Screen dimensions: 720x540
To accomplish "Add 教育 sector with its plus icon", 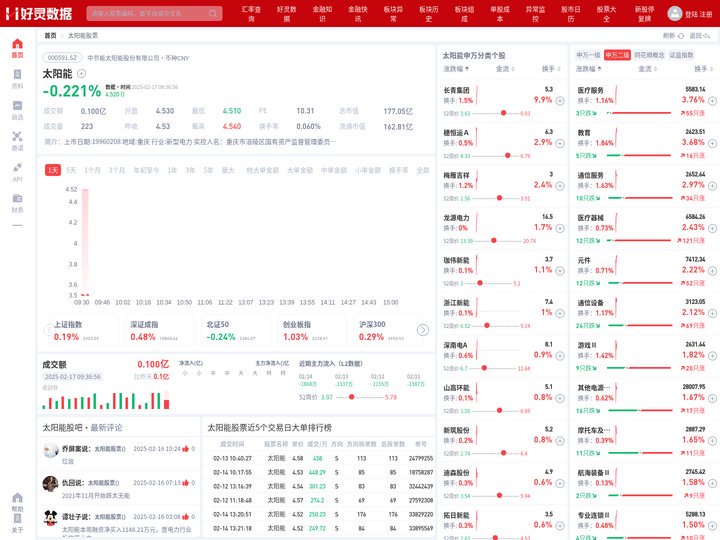I will coord(712,143).
